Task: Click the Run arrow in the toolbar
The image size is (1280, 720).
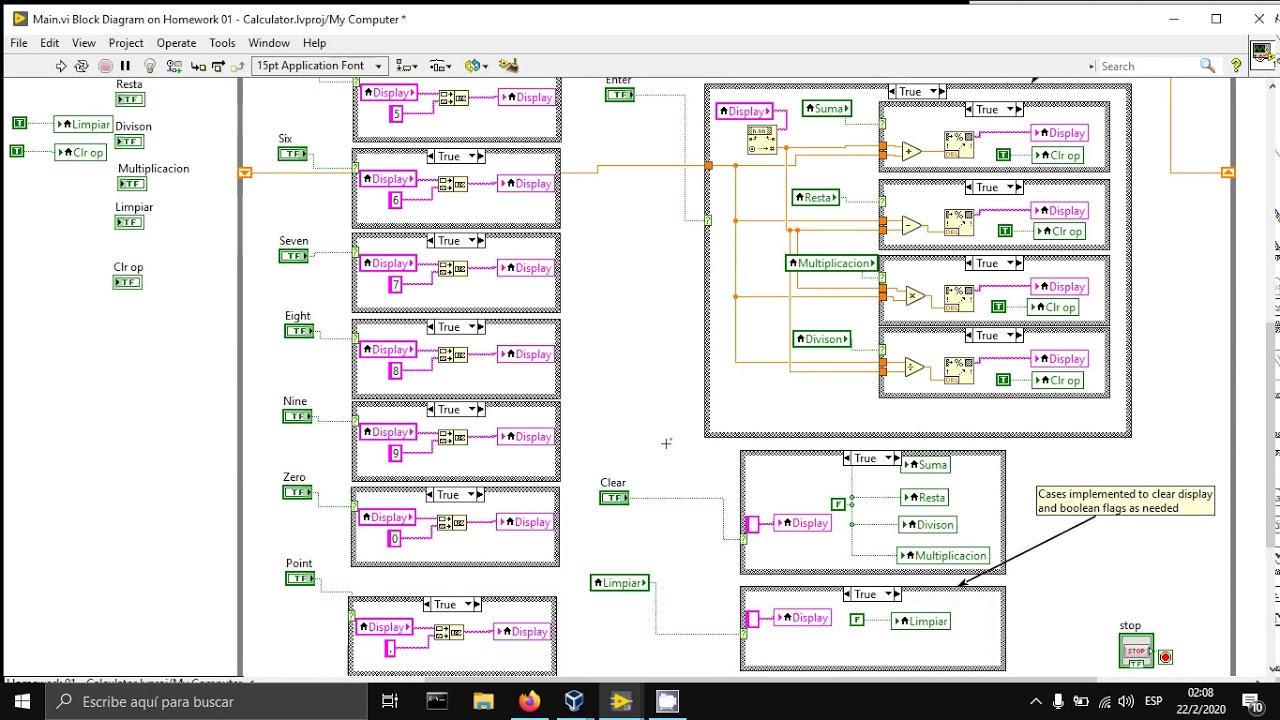Action: tap(61, 66)
